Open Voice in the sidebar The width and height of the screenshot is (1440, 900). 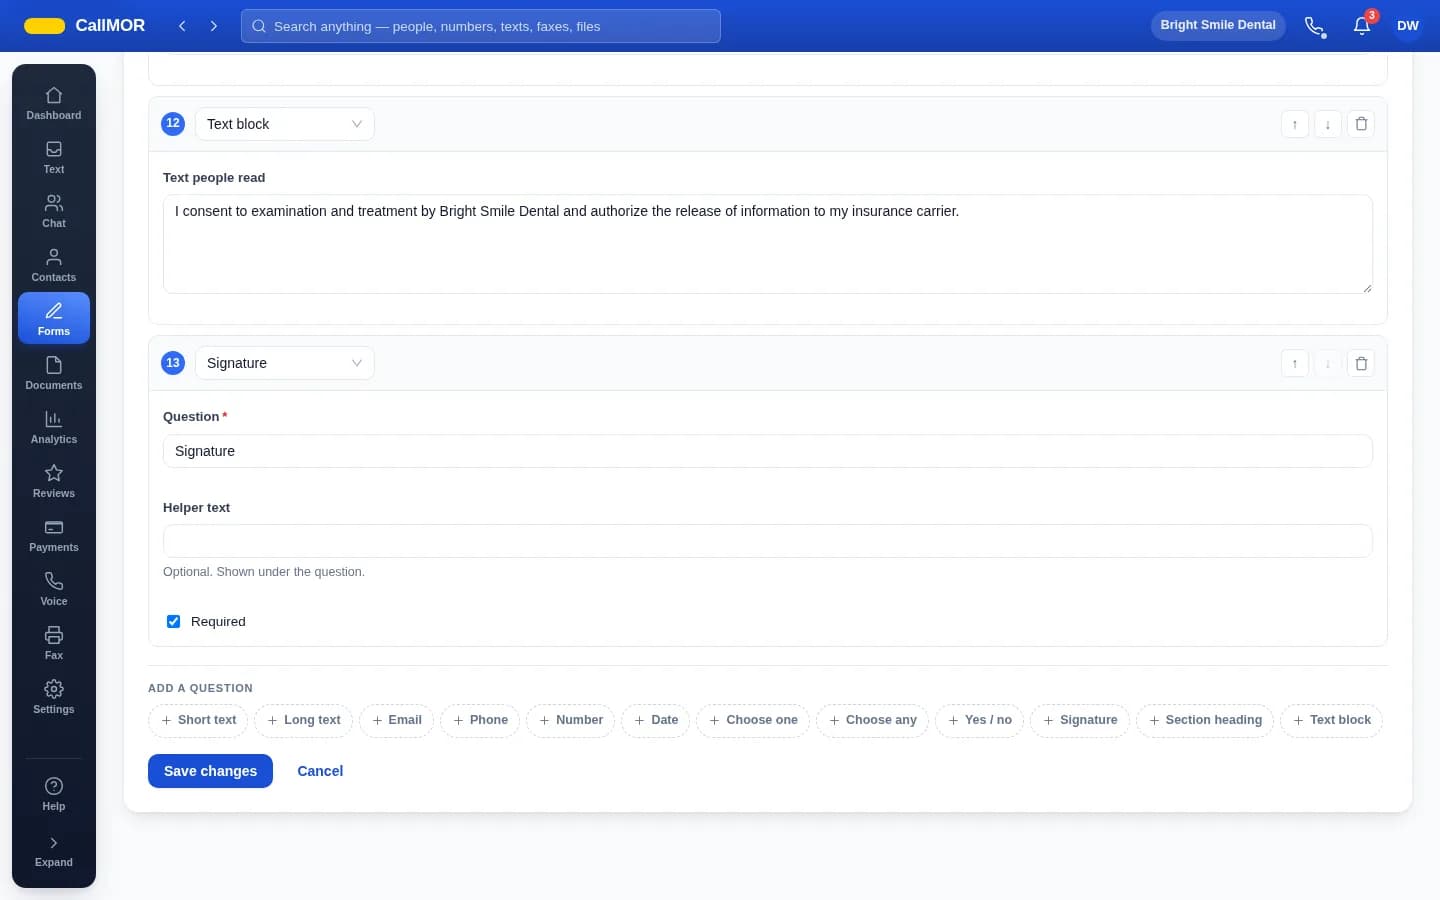pyautogui.click(x=54, y=589)
